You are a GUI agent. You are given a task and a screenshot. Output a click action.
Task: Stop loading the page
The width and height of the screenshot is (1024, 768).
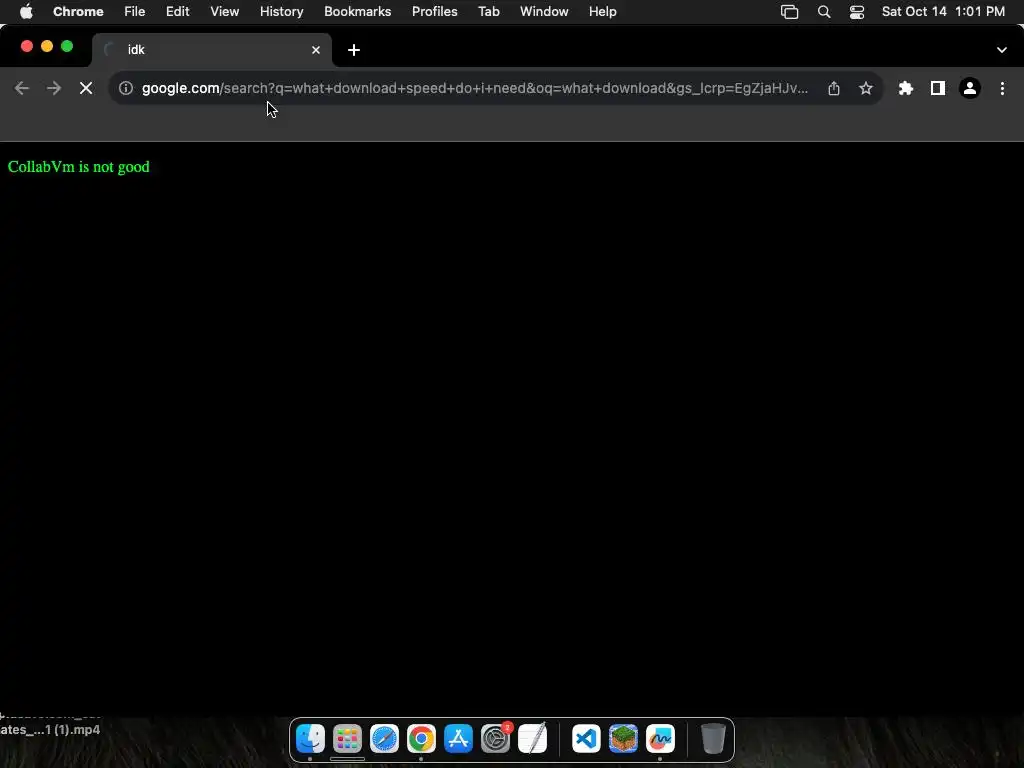[x=86, y=88]
